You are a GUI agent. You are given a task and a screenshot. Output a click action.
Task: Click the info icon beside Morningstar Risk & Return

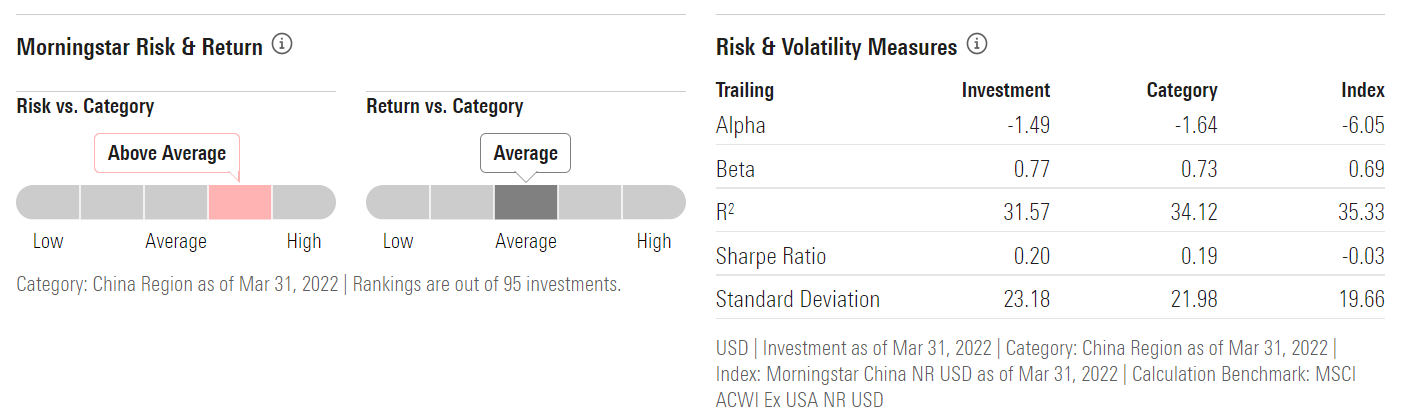[x=282, y=45]
